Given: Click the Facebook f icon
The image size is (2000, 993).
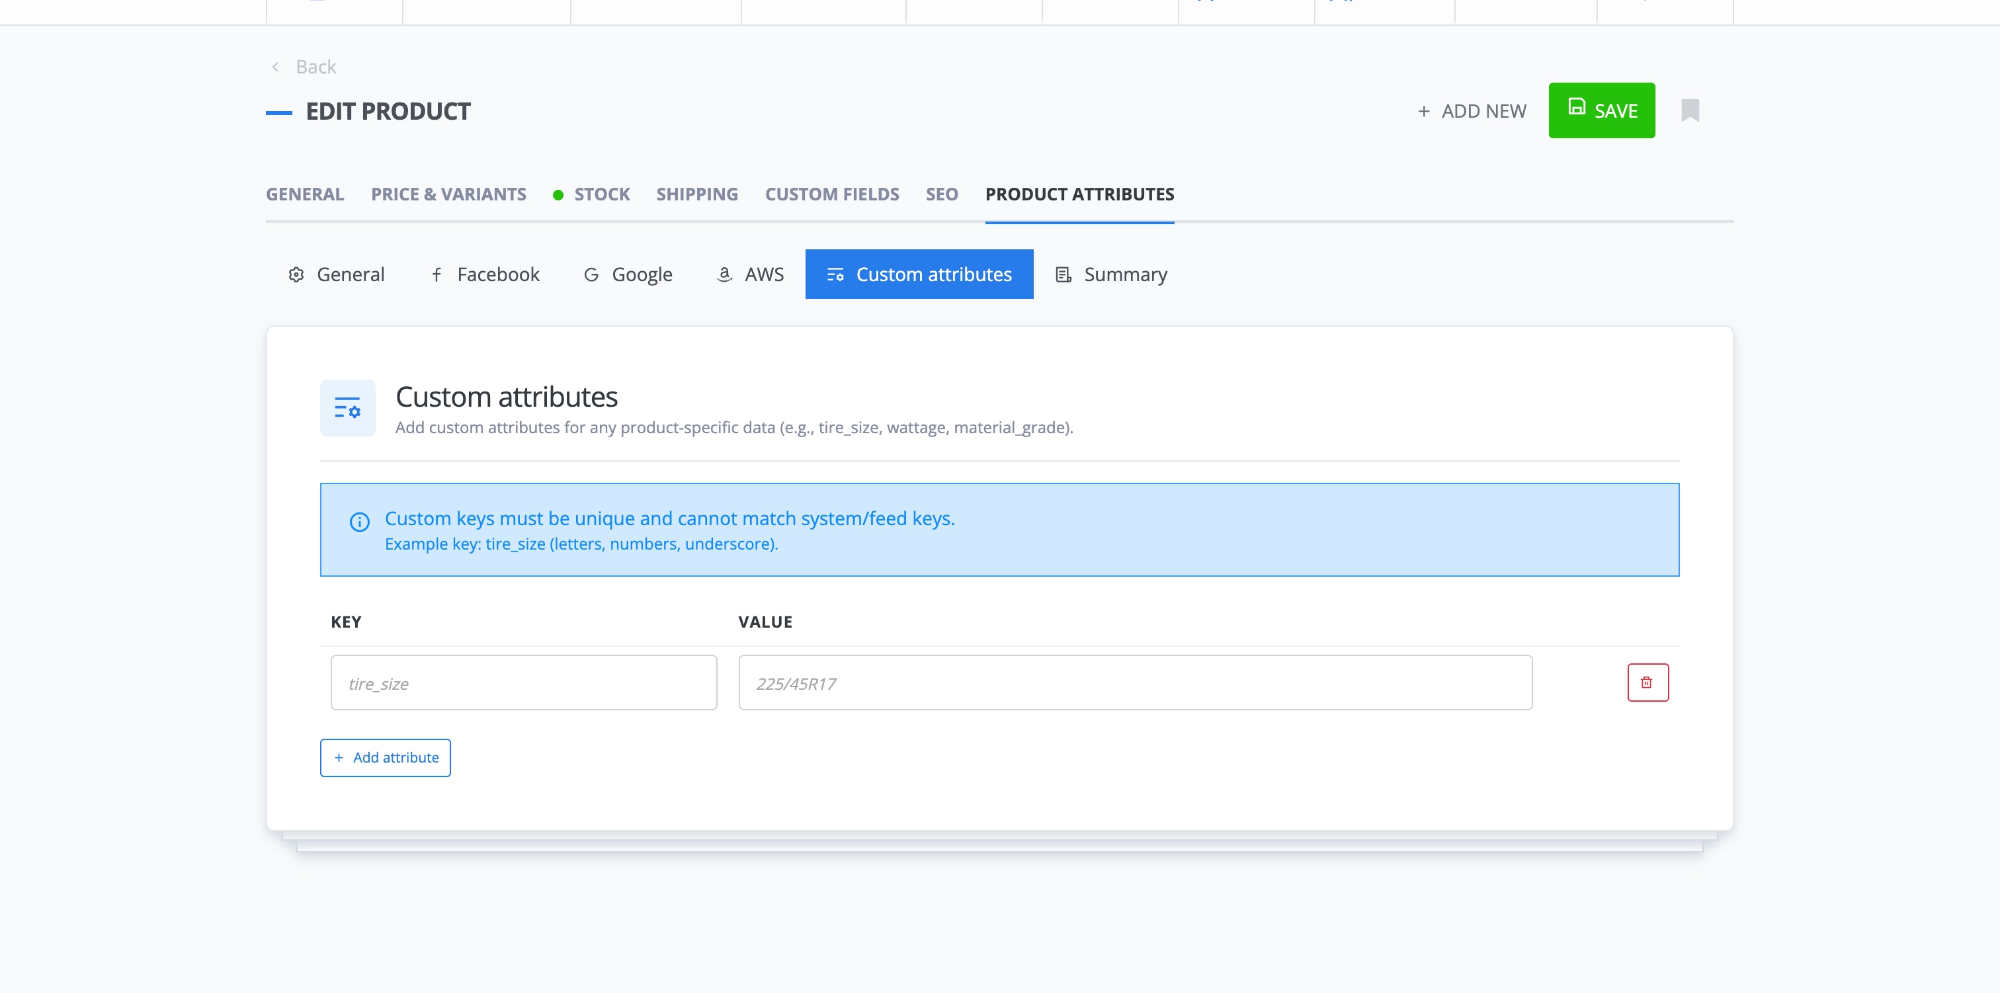Looking at the screenshot, I should [437, 274].
